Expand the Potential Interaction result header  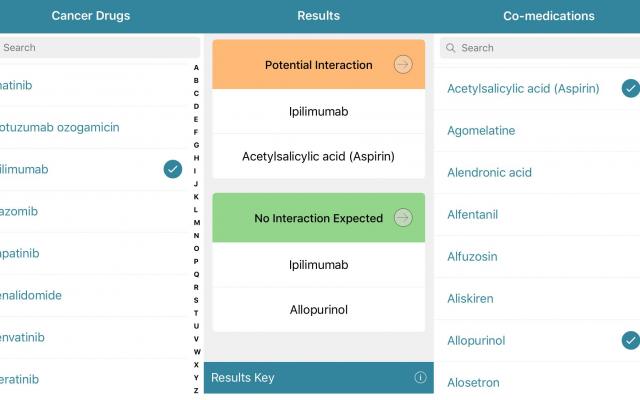click(x=318, y=65)
